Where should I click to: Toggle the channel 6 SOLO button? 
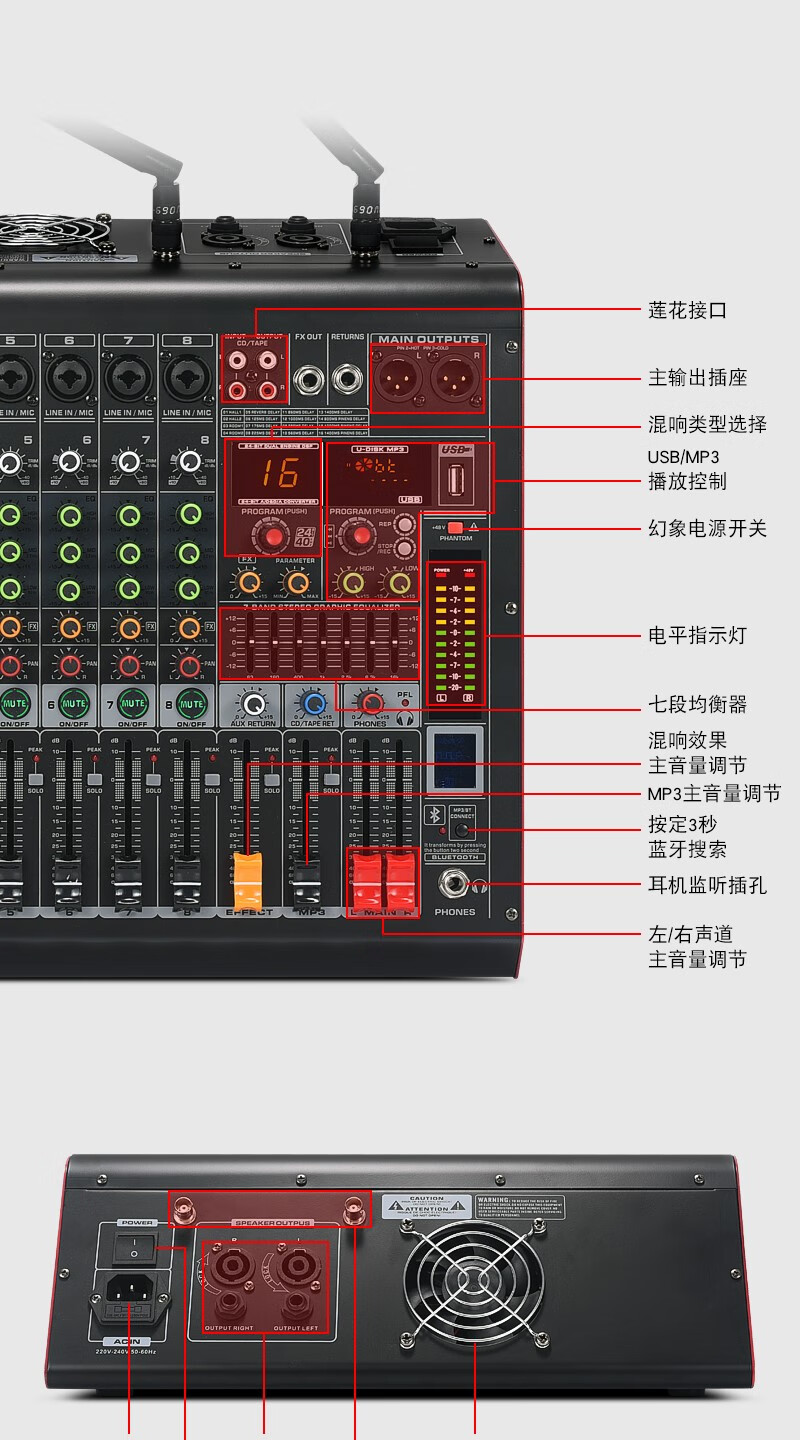point(94,777)
